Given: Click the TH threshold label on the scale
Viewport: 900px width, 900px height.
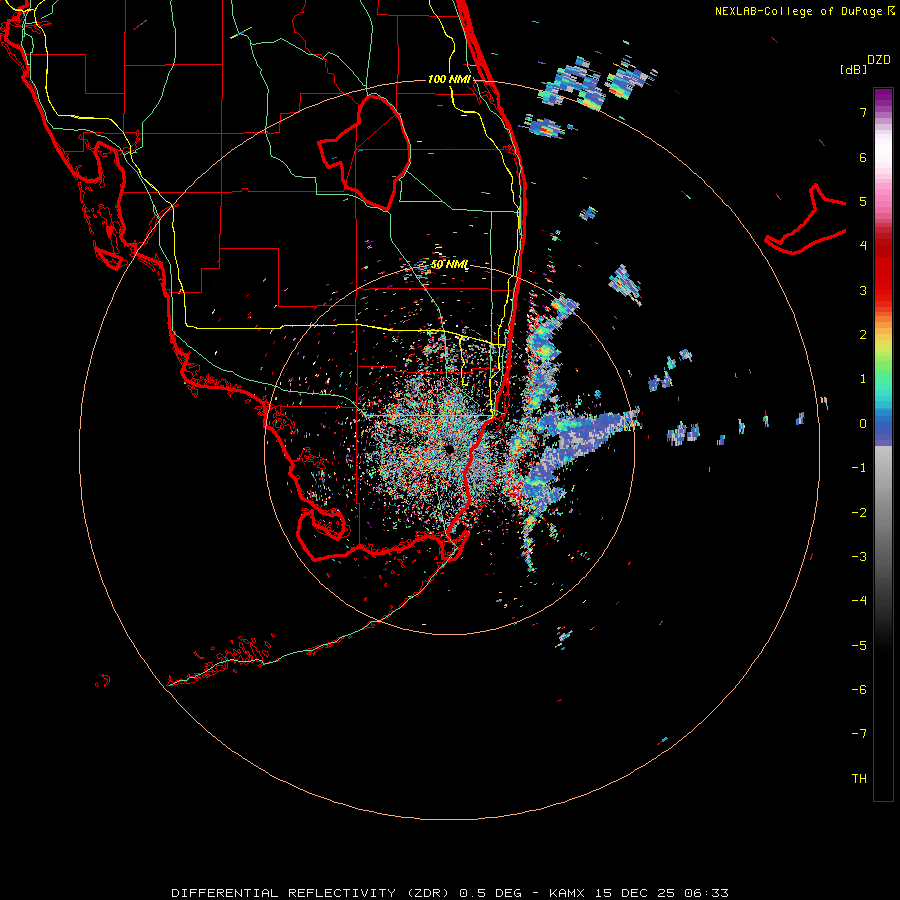Looking at the screenshot, I should (859, 778).
